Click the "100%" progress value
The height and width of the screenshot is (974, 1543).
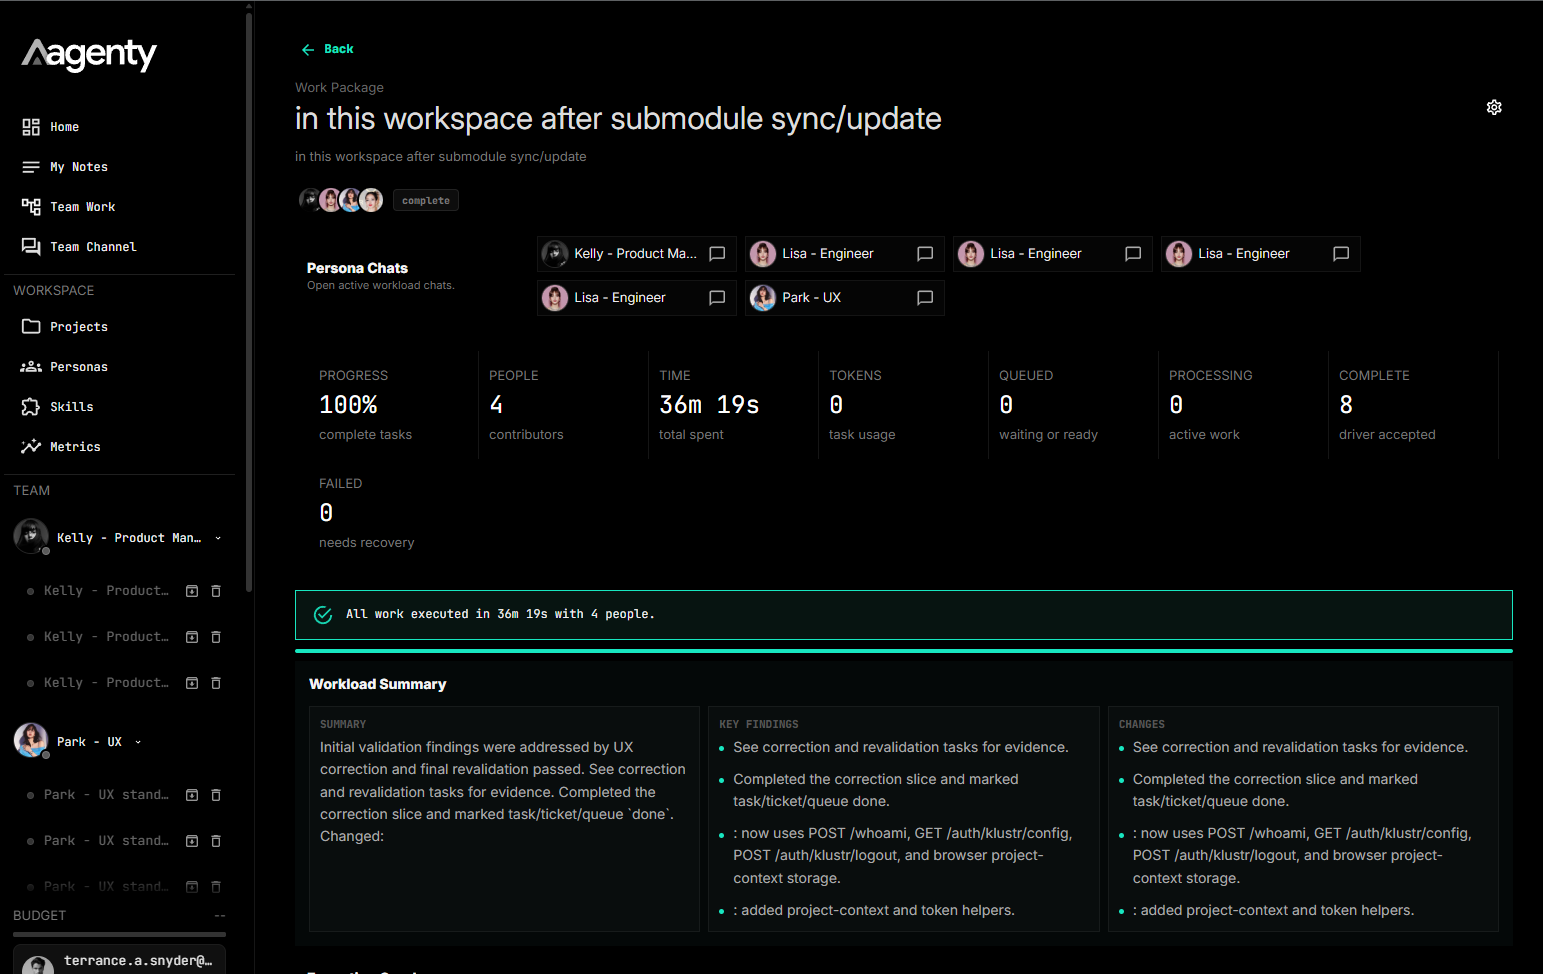tap(348, 405)
